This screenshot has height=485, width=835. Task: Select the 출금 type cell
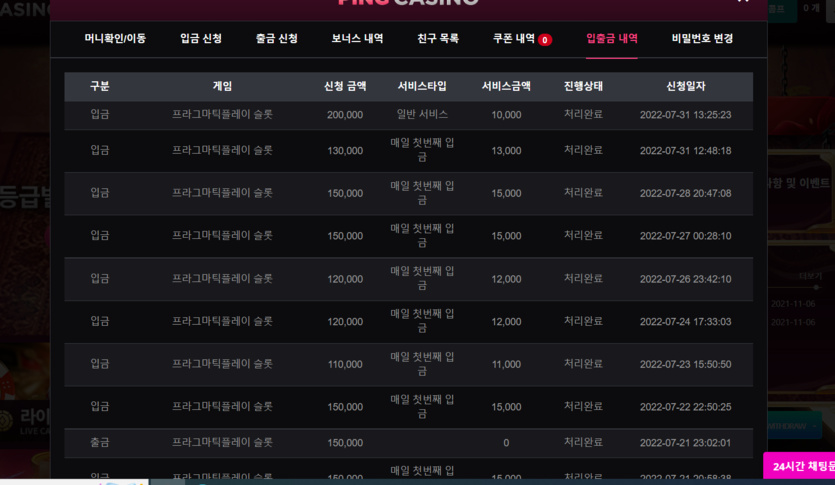[100, 442]
